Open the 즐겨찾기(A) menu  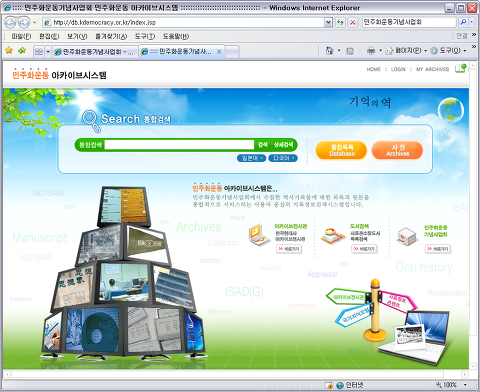[x=111, y=36]
